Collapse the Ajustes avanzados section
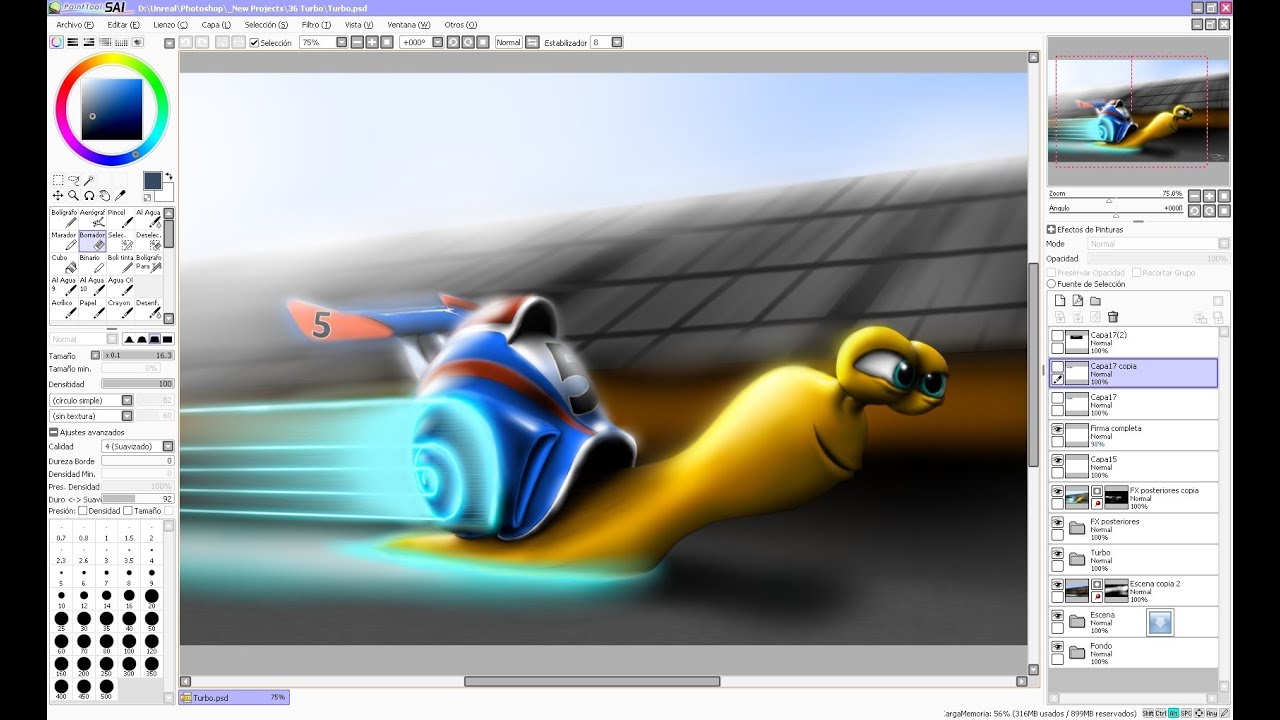This screenshot has height=720, width=1280. pyautogui.click(x=53, y=432)
